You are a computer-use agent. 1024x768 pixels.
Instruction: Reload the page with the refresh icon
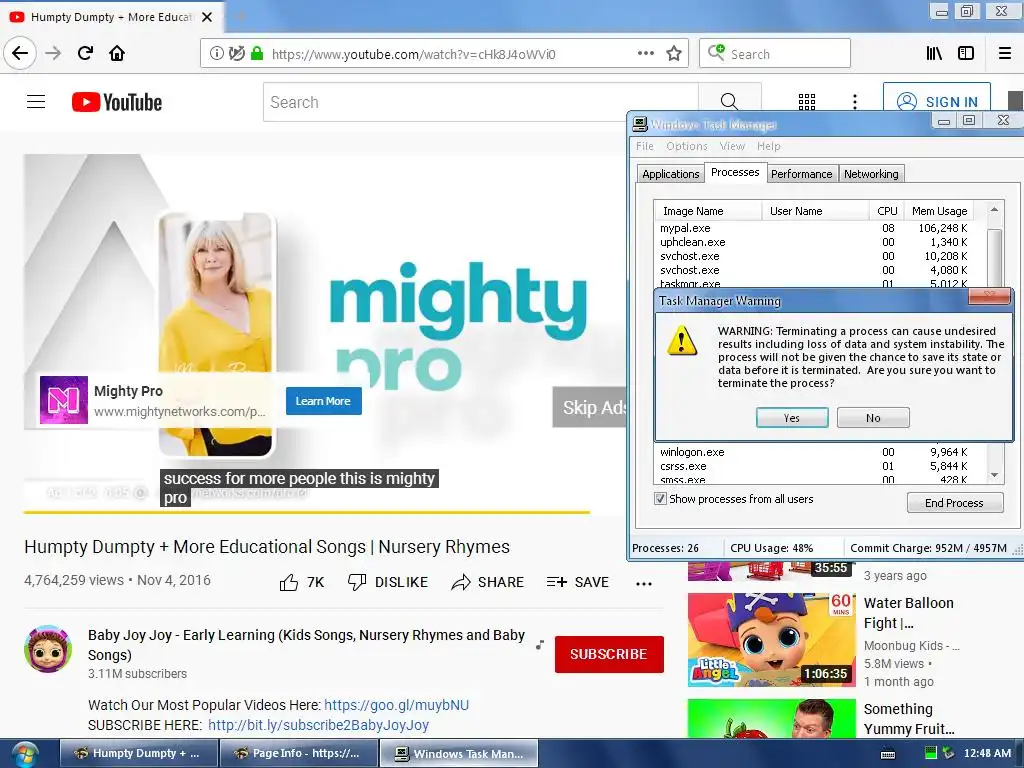[x=85, y=53]
